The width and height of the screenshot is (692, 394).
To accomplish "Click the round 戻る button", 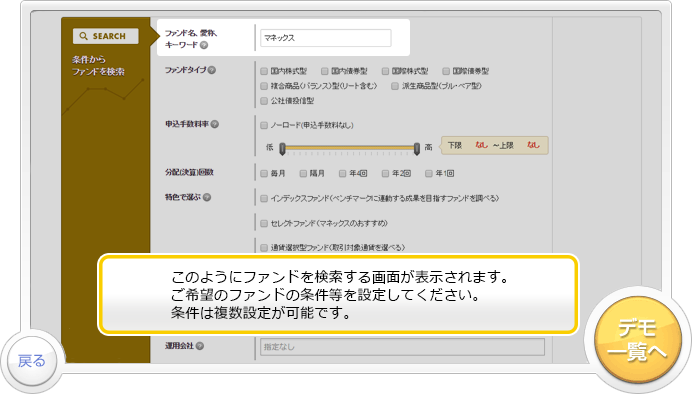I will pyautogui.click(x=32, y=361).
